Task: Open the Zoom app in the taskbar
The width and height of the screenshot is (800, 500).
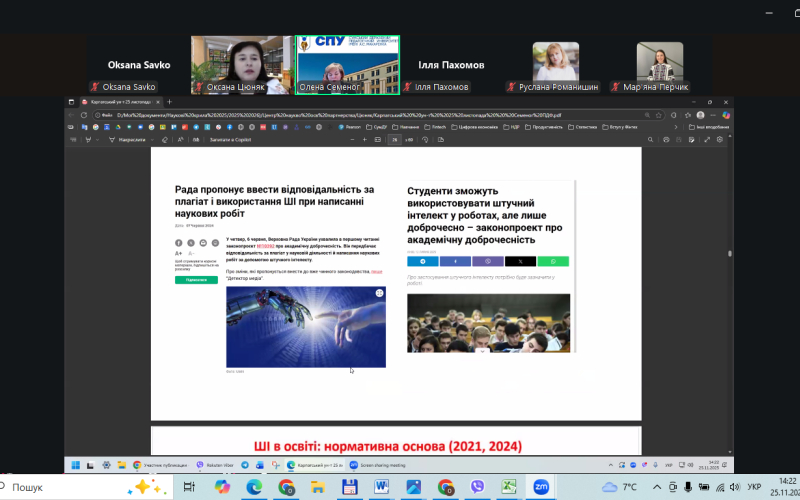Action: [541, 487]
